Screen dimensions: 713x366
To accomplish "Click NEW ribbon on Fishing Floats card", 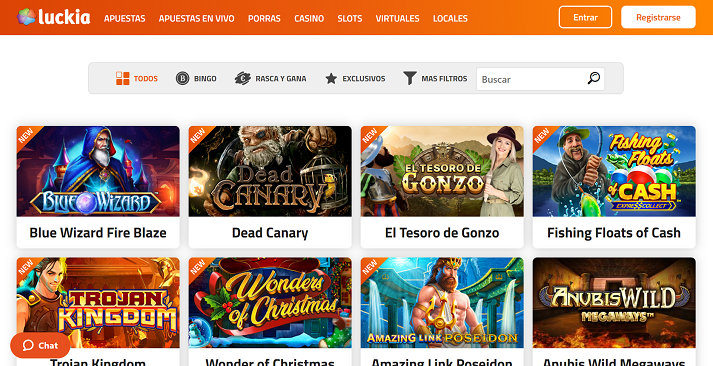I will pos(542,135).
